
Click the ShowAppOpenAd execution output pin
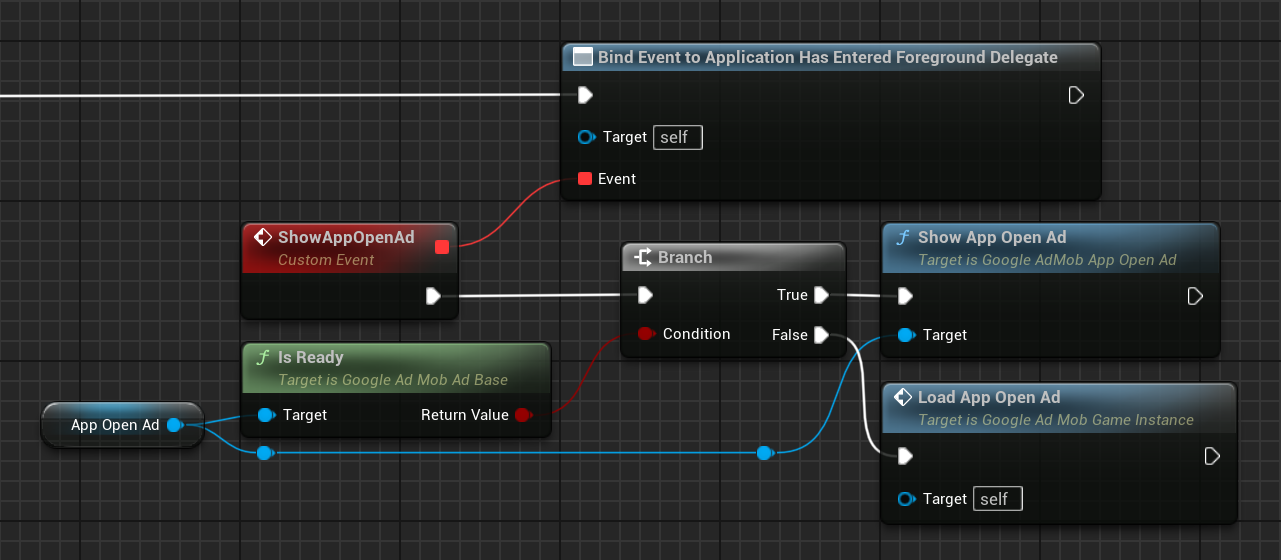pyautogui.click(x=433, y=296)
